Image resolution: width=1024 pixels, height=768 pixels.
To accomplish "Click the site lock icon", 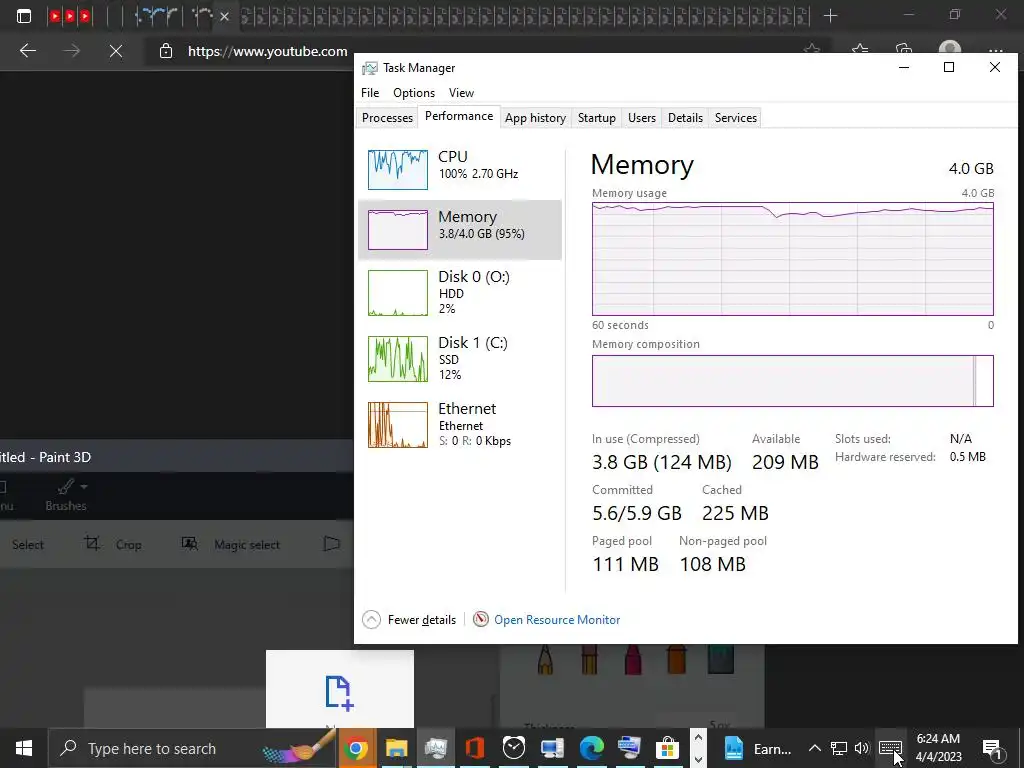I will pyautogui.click(x=166, y=51).
